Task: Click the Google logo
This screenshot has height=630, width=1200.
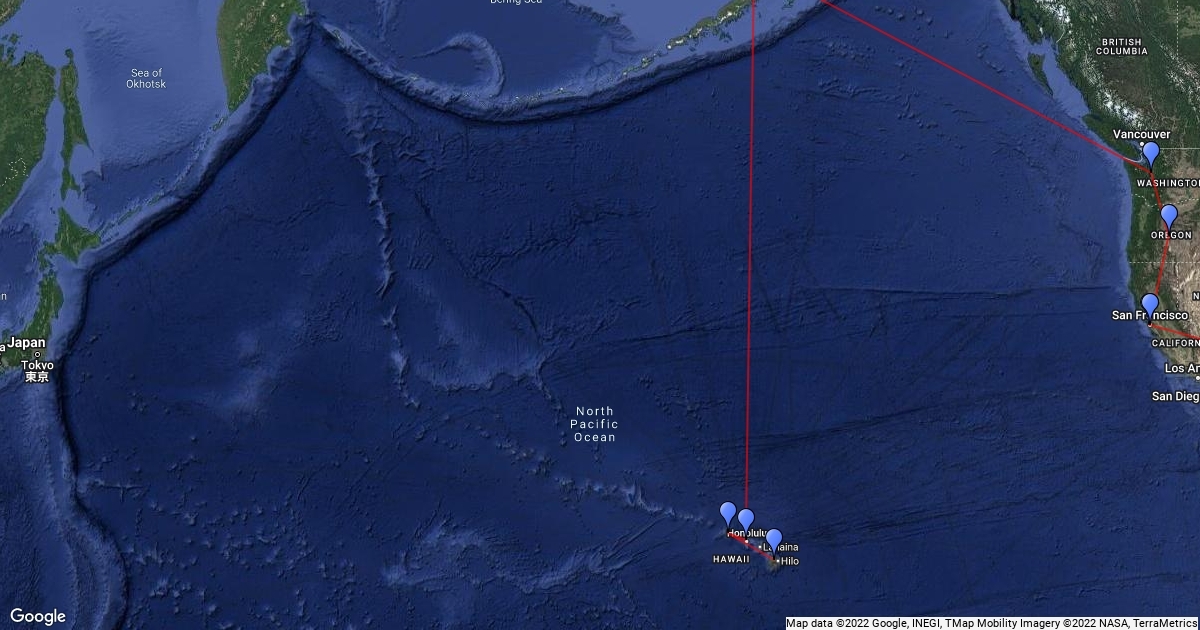Action: pyautogui.click(x=38, y=616)
